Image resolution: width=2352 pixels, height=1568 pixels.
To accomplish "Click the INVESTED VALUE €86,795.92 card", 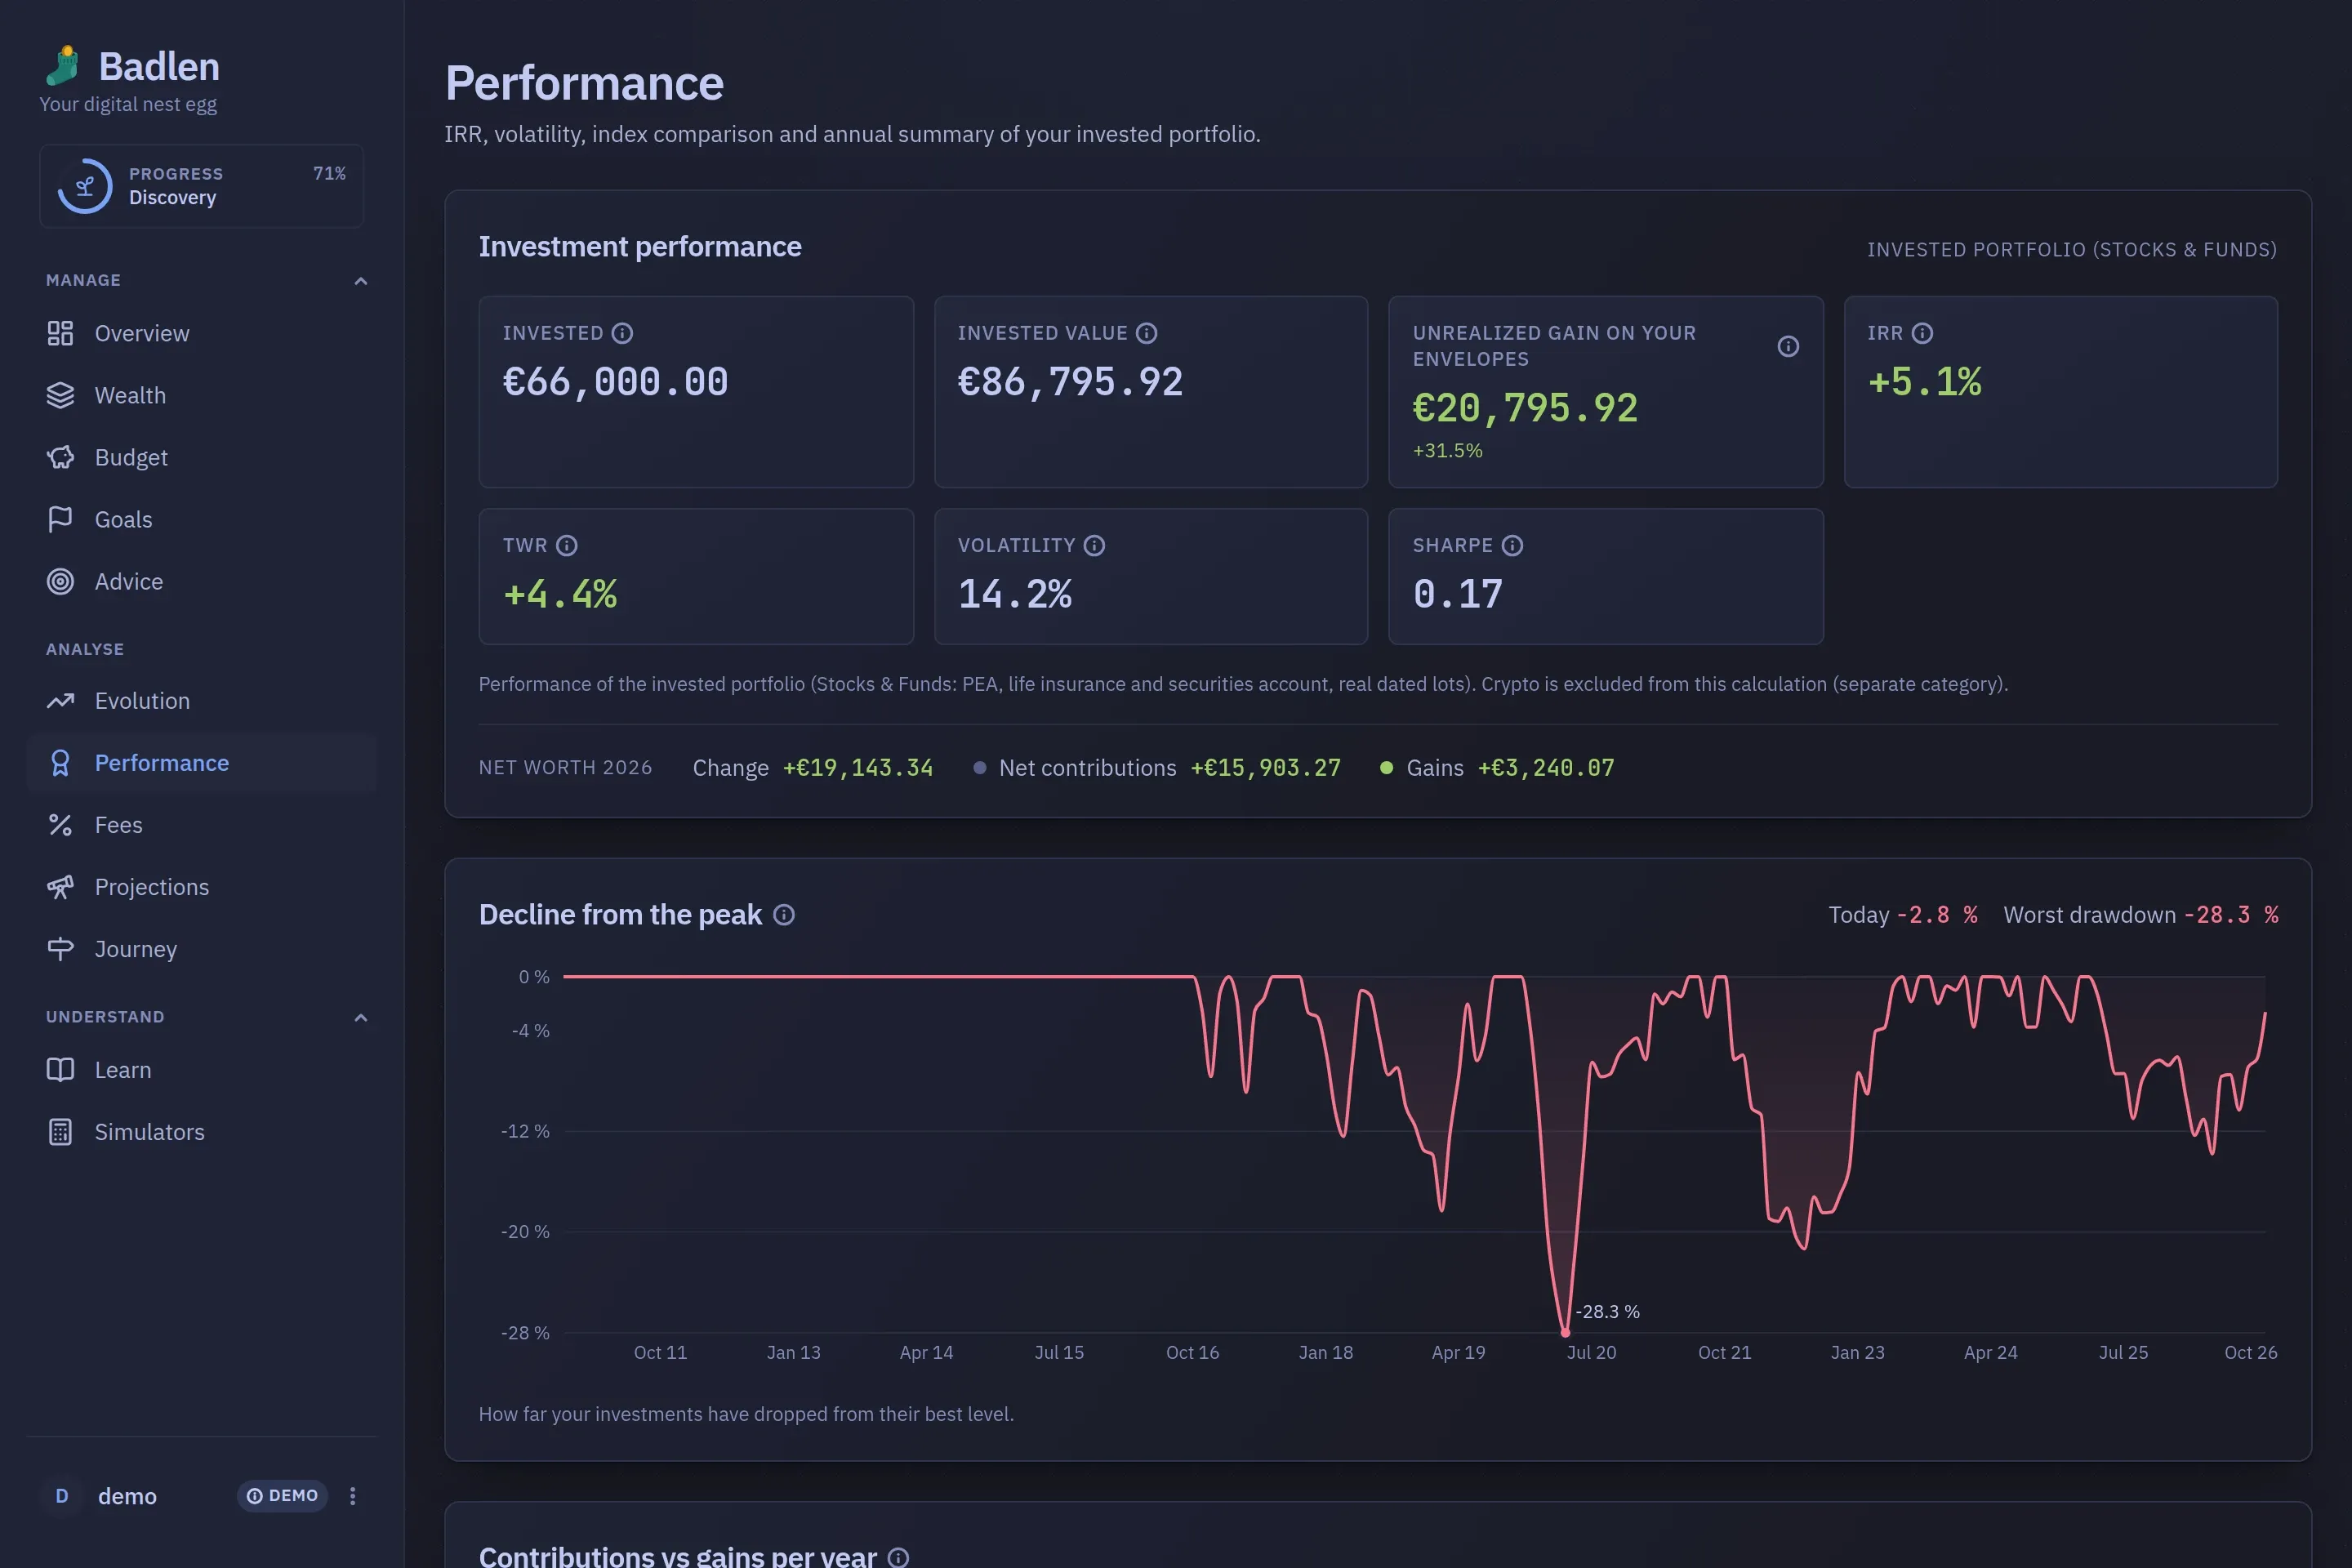I will (1151, 392).
